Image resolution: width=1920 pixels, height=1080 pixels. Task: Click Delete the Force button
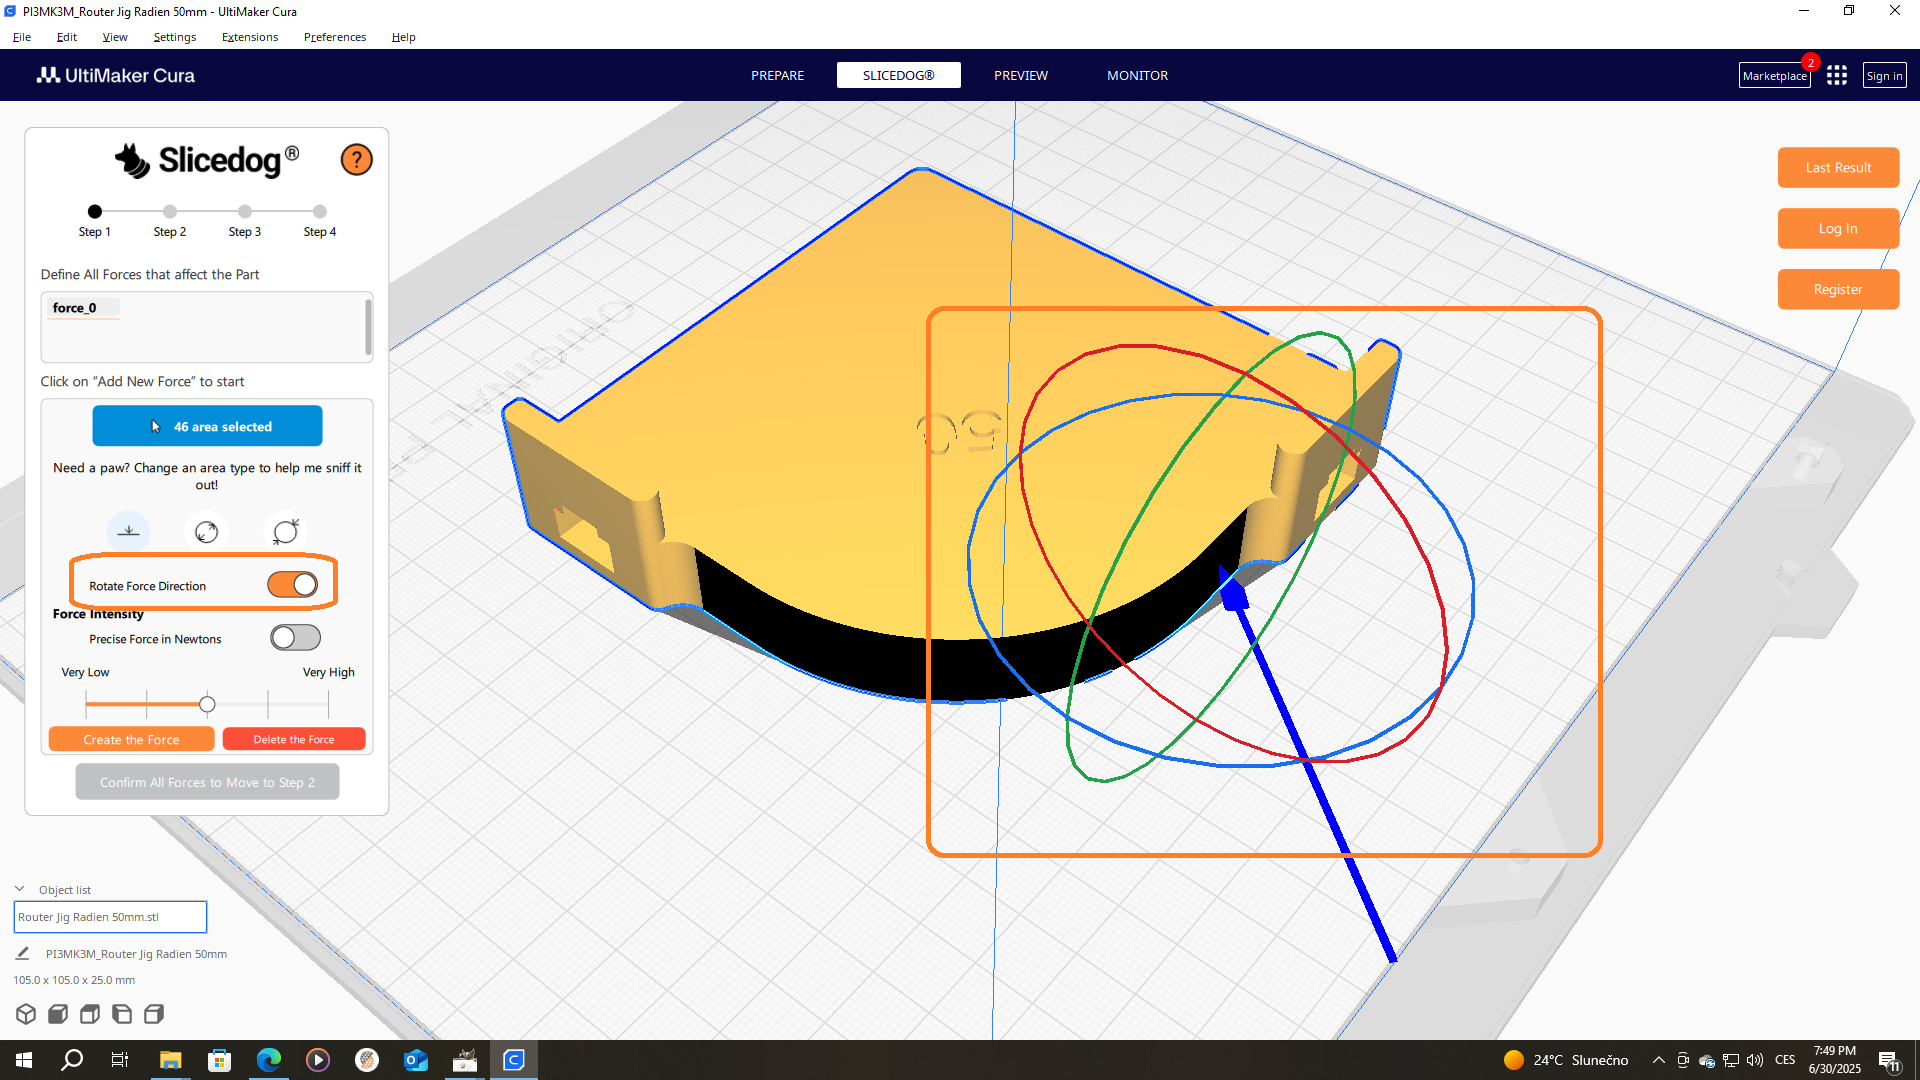[294, 739]
